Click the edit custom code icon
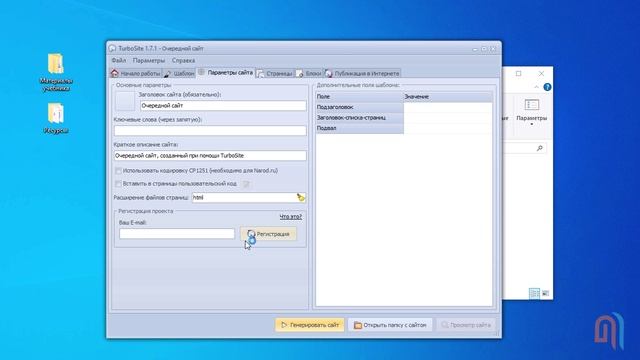The height and width of the screenshot is (360, 640). [x=246, y=184]
